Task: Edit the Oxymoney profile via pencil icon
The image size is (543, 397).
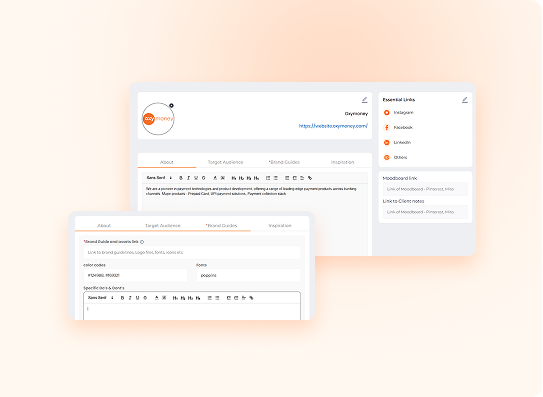Action: [365, 100]
